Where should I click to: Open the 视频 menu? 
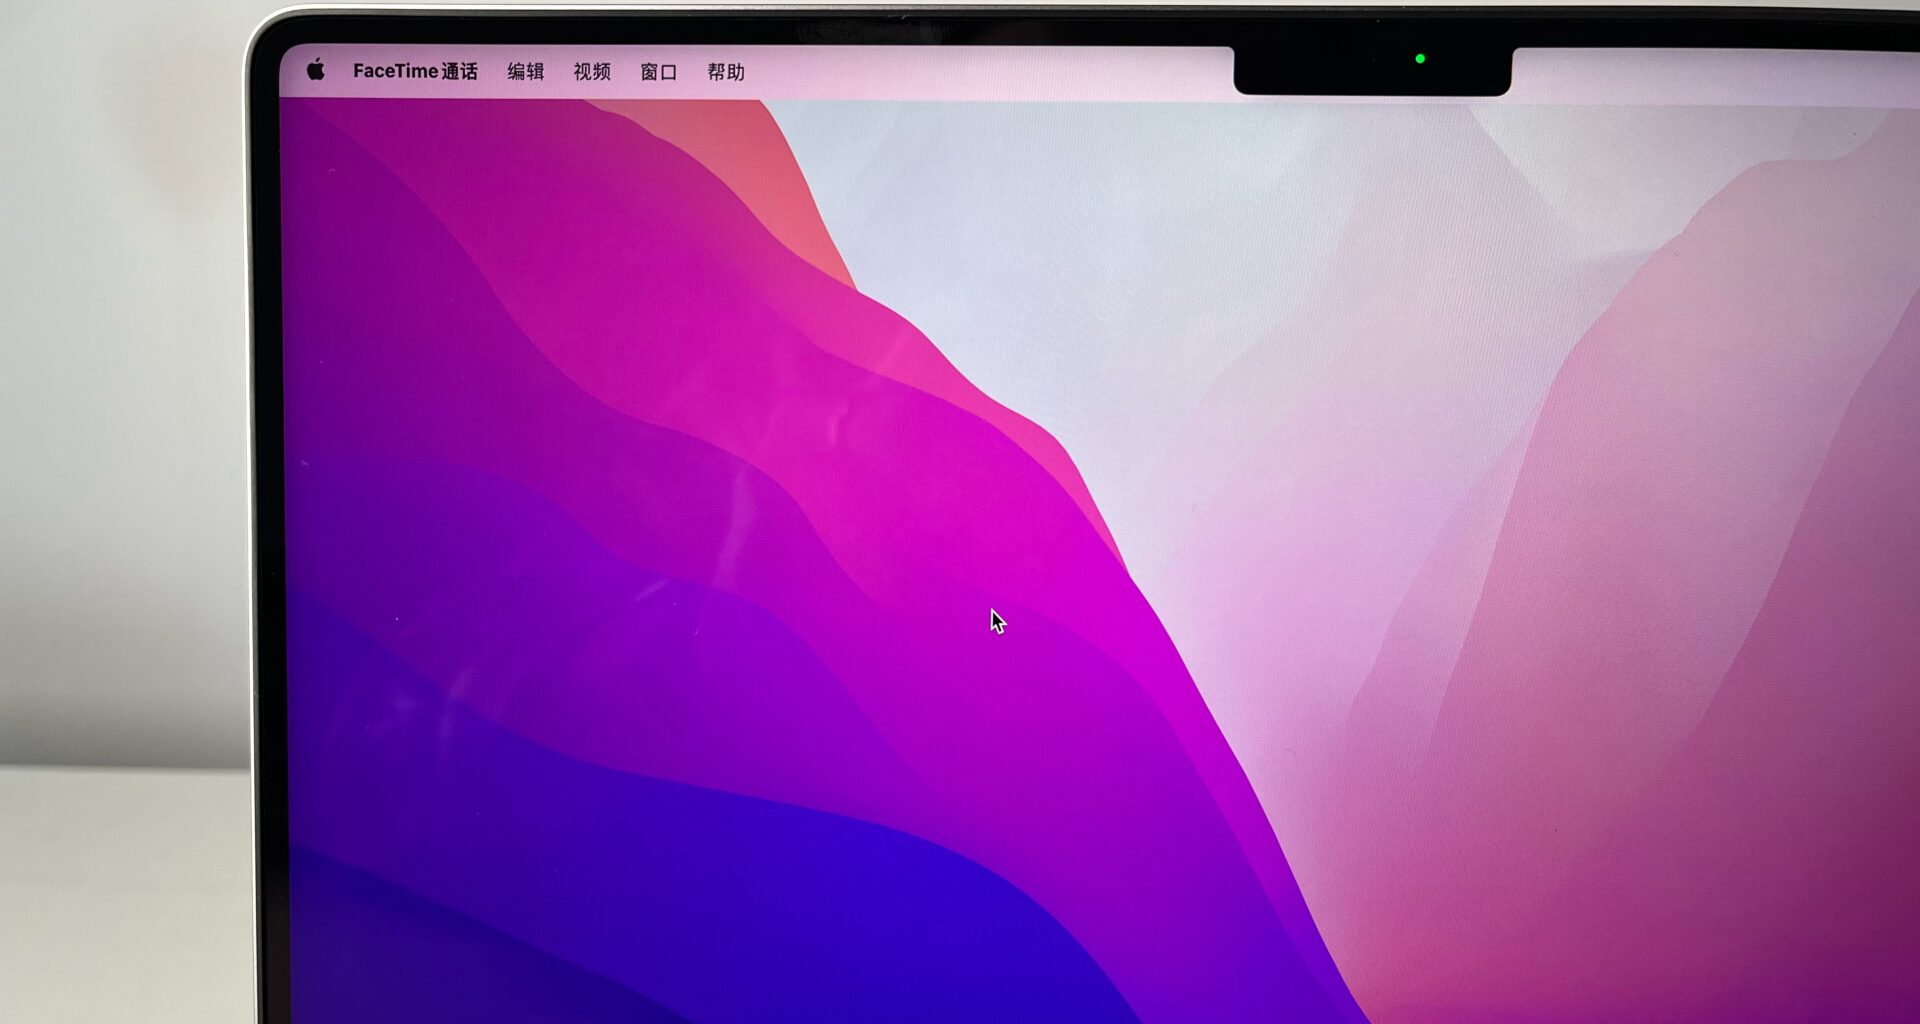click(592, 72)
